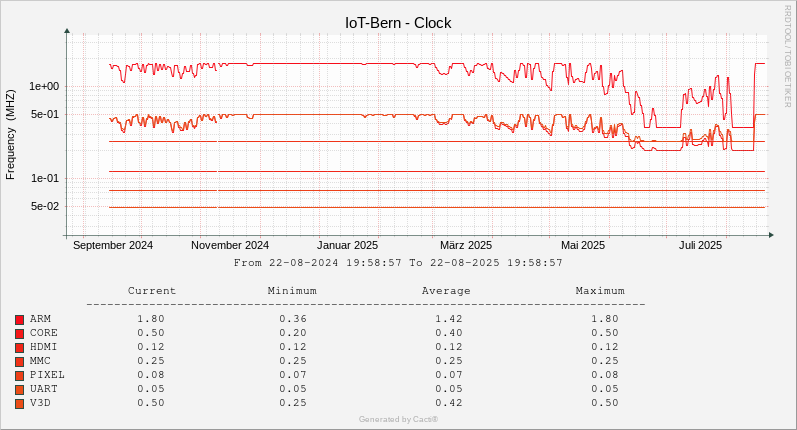Click the HDMI legend color swatch
This screenshot has width=797, height=430.
19,348
